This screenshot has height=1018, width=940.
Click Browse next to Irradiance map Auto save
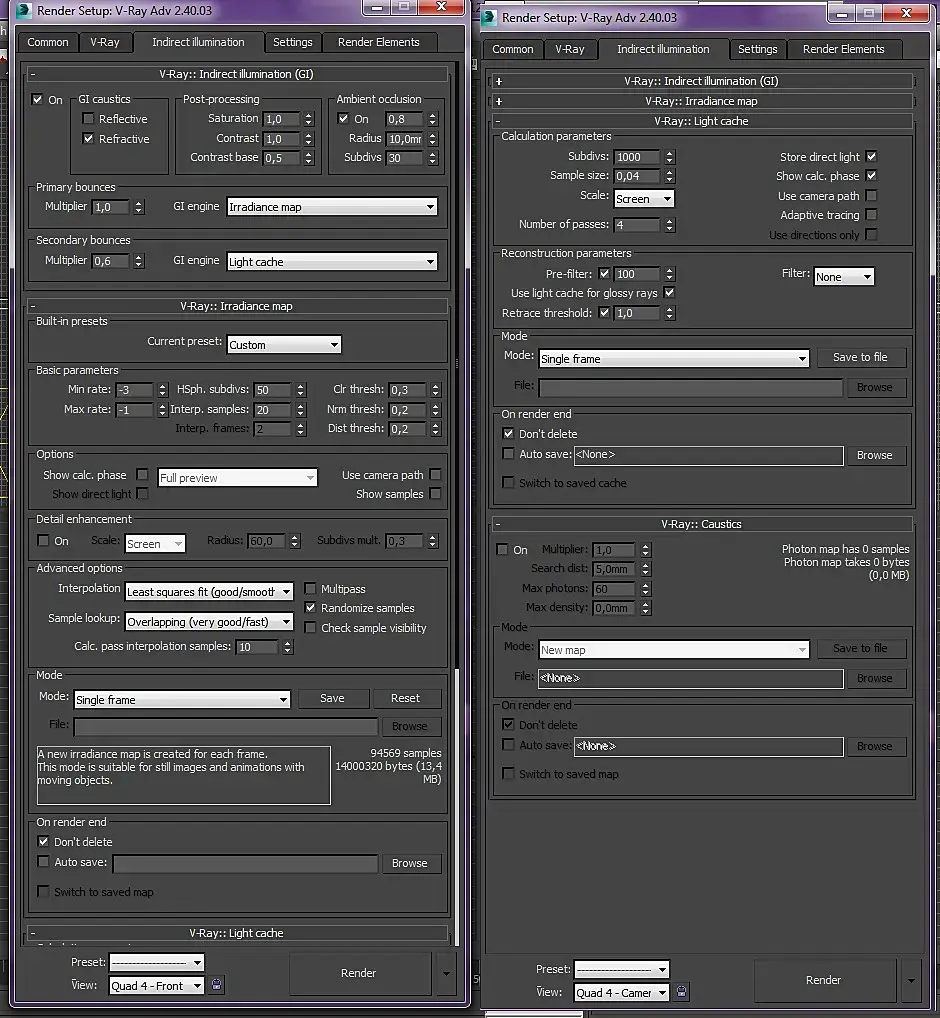tap(410, 863)
